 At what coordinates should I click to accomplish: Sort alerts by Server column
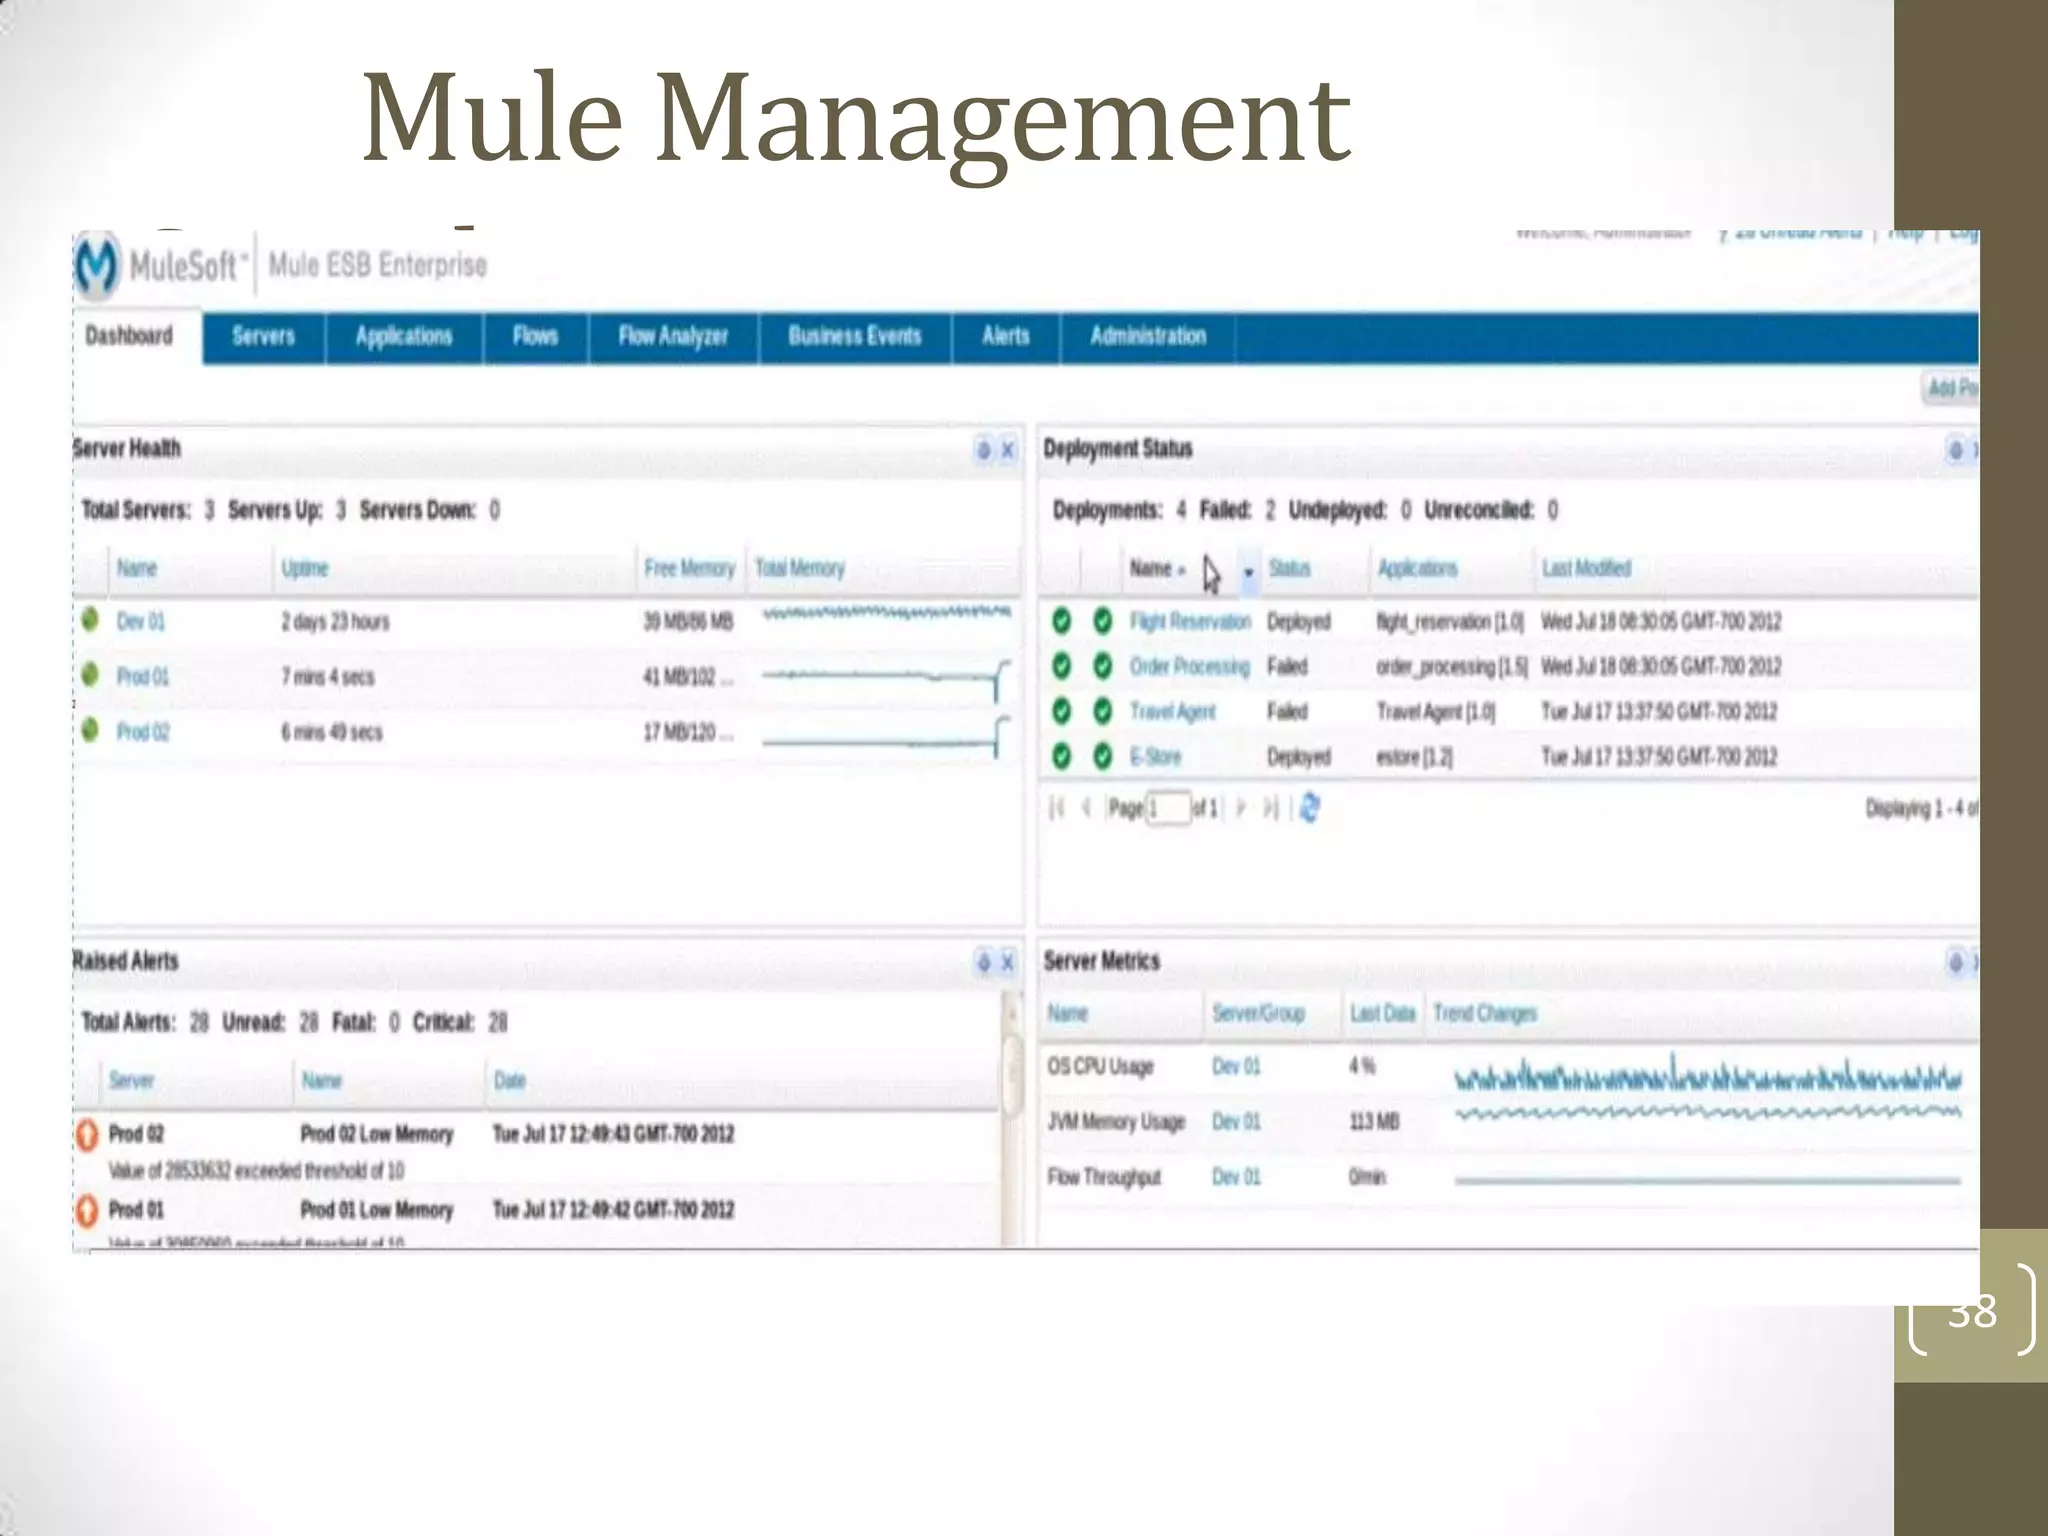click(x=132, y=1081)
